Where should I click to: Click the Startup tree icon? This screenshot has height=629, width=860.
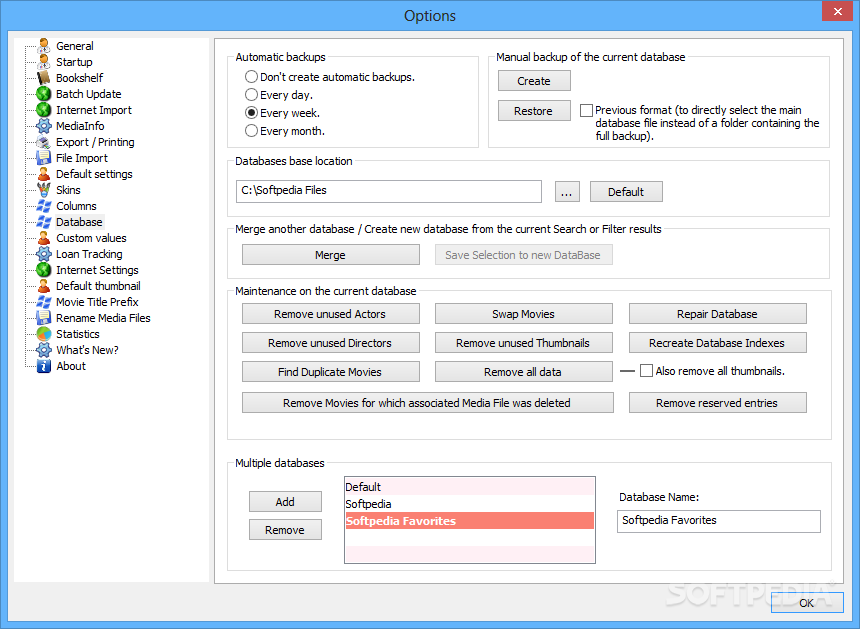click(44, 62)
